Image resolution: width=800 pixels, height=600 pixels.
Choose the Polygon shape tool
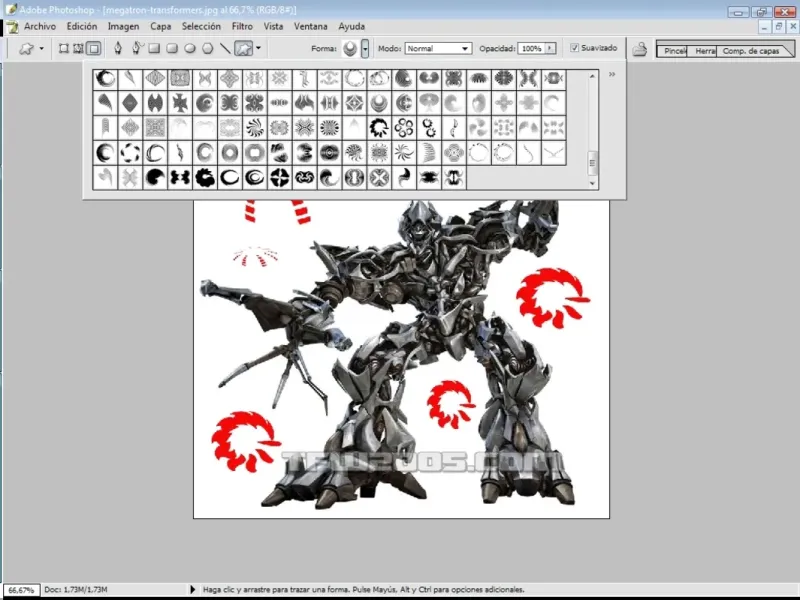207,48
